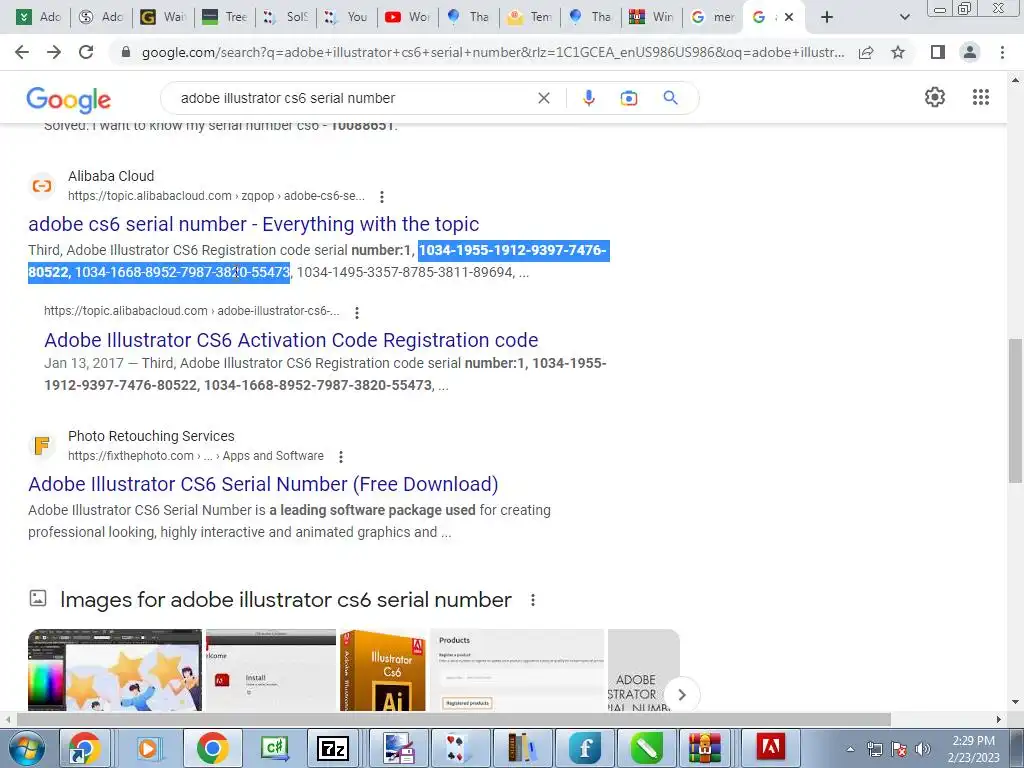Viewport: 1024px width, 768px height.
Task: Click the horizontal page scrollbar
Action: click(x=453, y=720)
